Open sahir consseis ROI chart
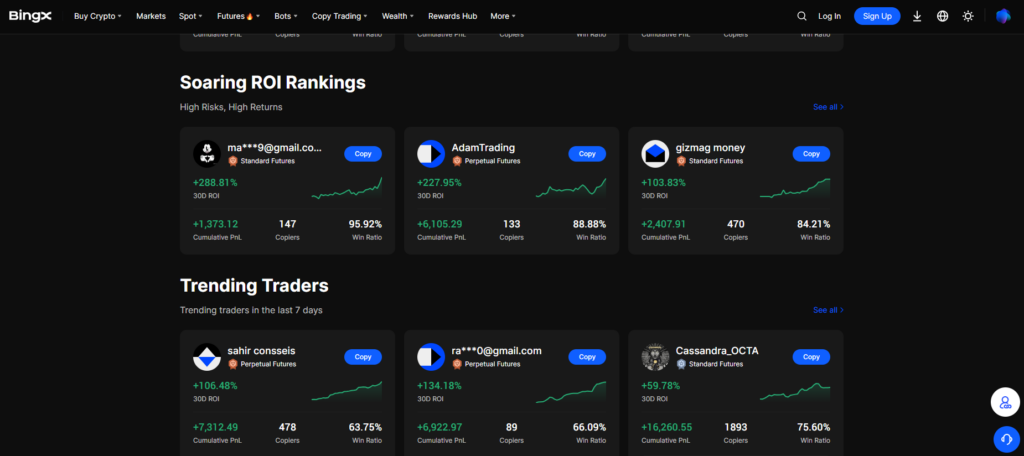This screenshot has height=456, width=1024. click(x=346, y=389)
